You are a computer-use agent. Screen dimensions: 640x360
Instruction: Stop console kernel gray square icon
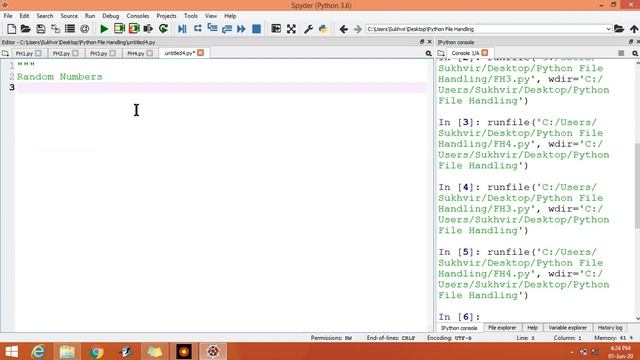coord(621,53)
